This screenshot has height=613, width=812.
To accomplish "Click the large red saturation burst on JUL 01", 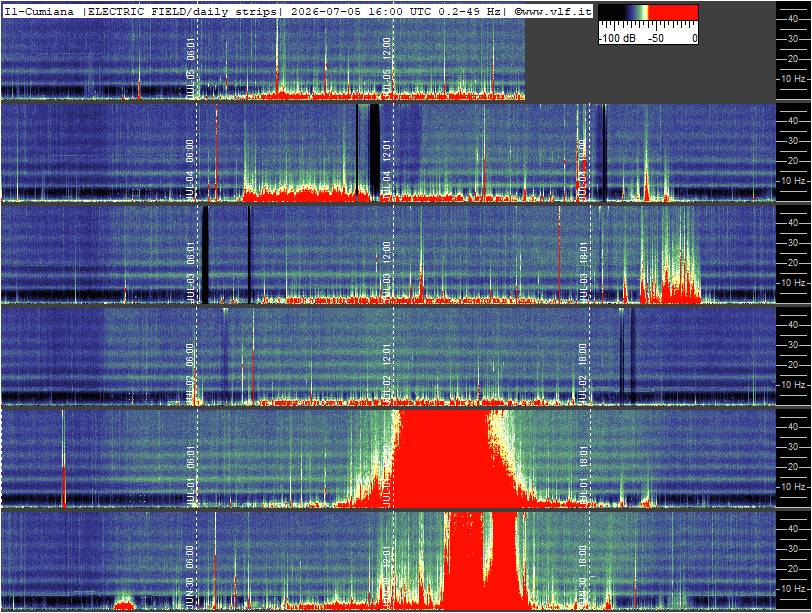I will 444,458.
